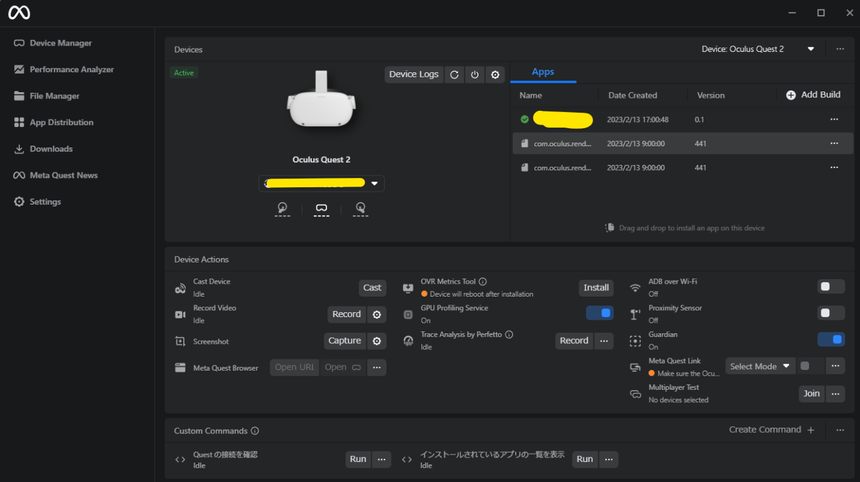Click the Add Build button

[813, 95]
